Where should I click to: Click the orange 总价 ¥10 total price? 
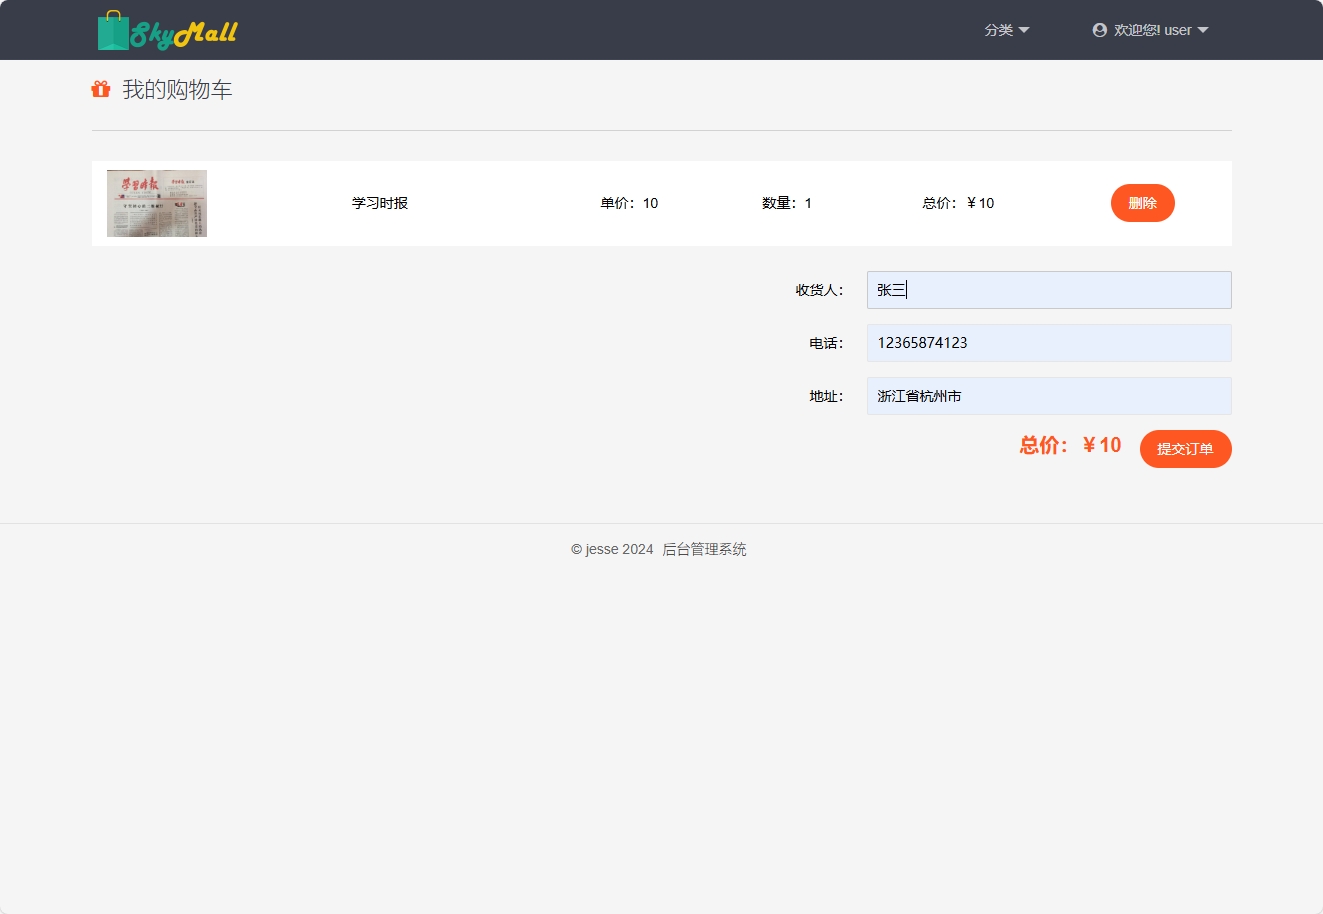point(1071,445)
